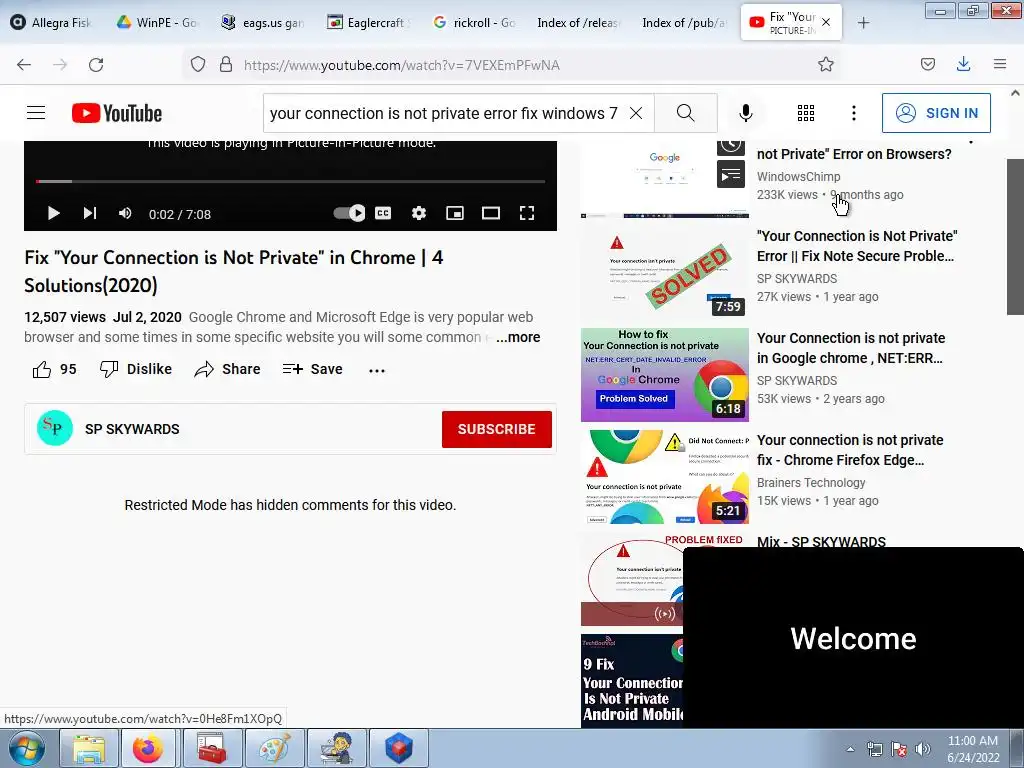Image resolution: width=1024 pixels, height=768 pixels.
Task: Open the WindowsChimp channel name
Action: 799,176
